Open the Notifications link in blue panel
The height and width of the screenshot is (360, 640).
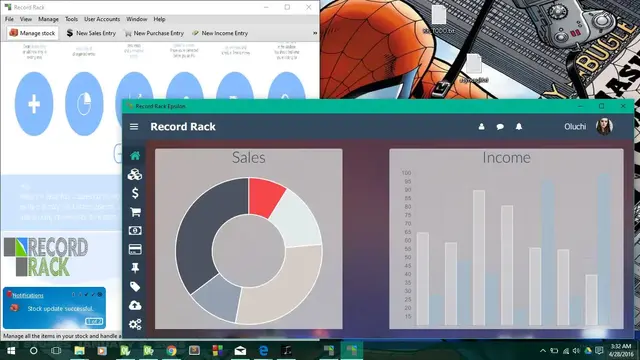click(28, 295)
